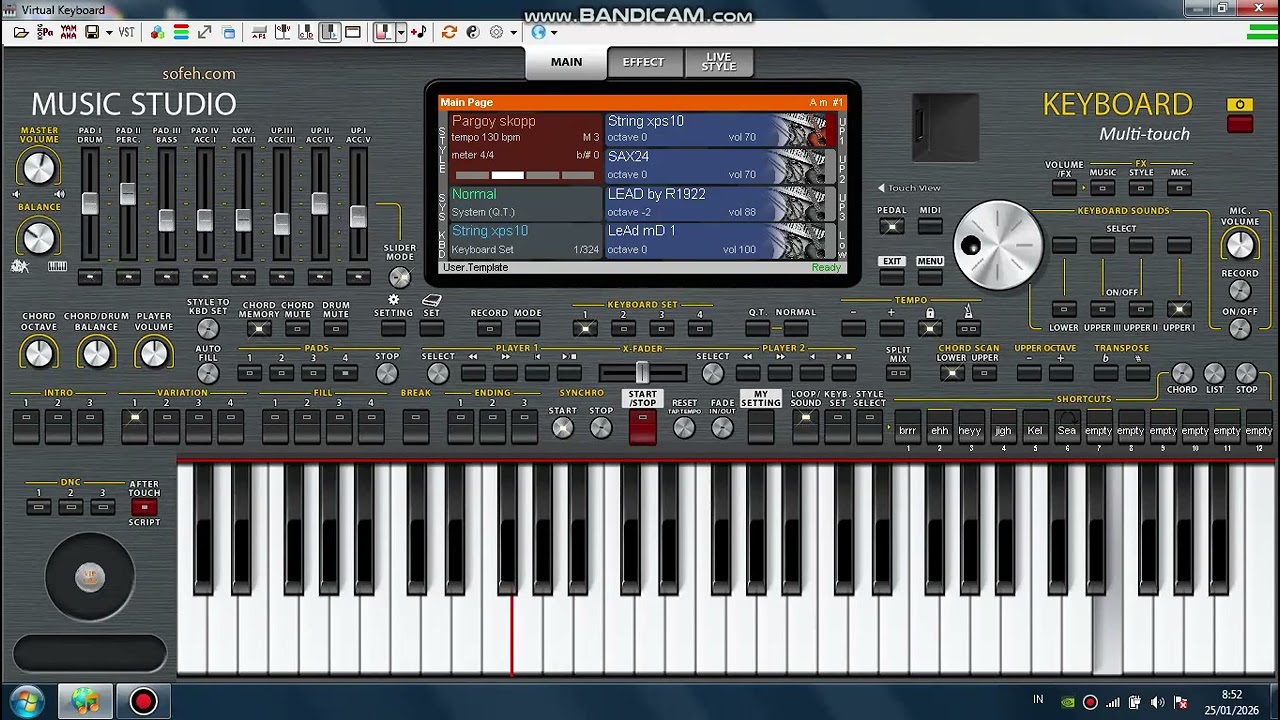Click the MASTER VOLUME knob
Image resolution: width=1280 pixels, height=720 pixels.
[39, 168]
